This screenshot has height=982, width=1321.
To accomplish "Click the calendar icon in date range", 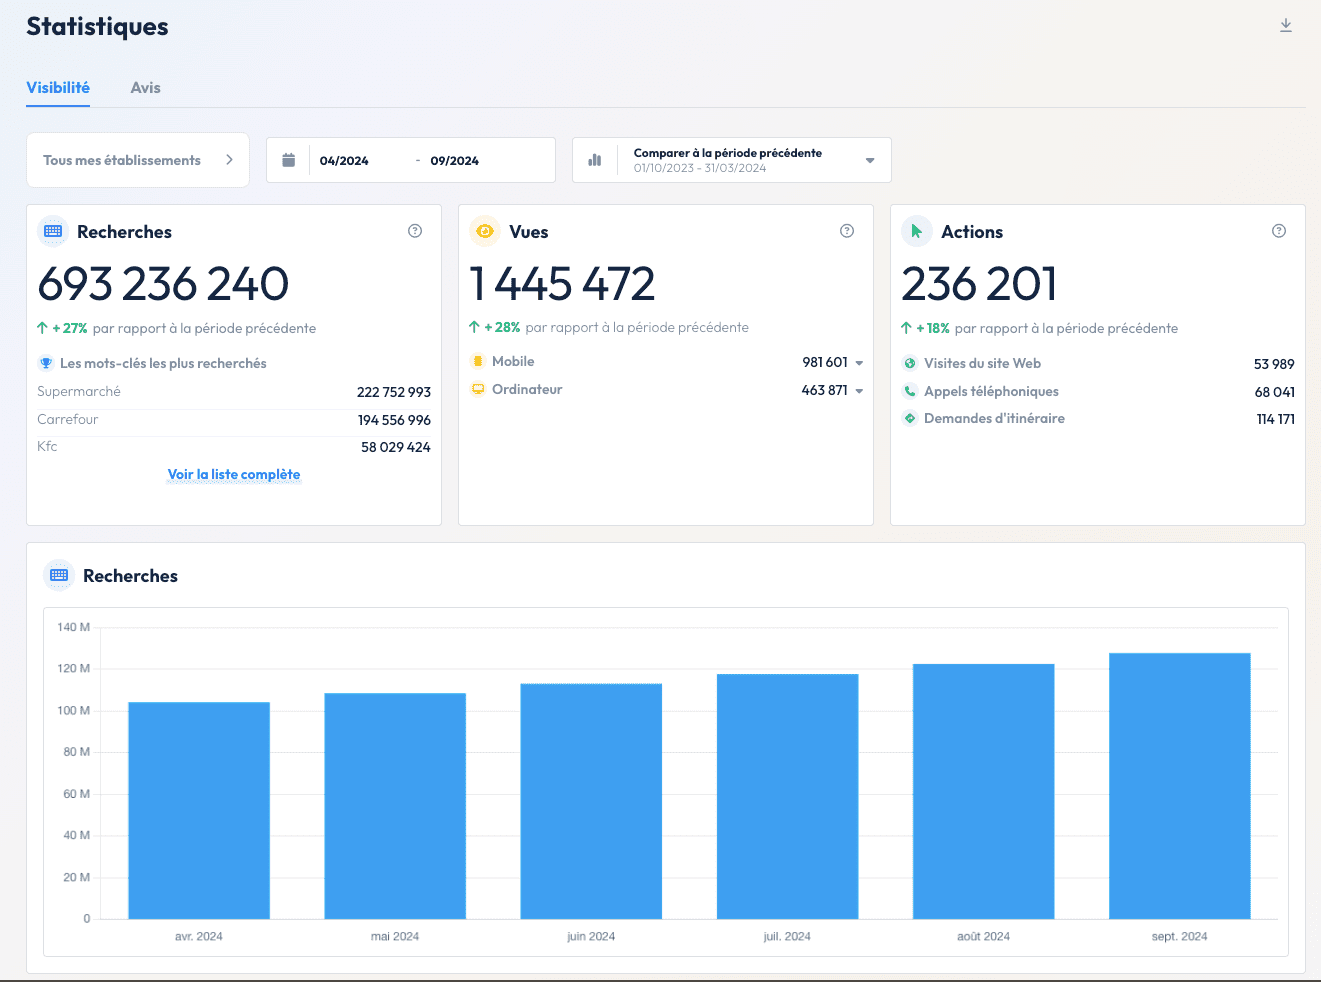I will (x=289, y=160).
